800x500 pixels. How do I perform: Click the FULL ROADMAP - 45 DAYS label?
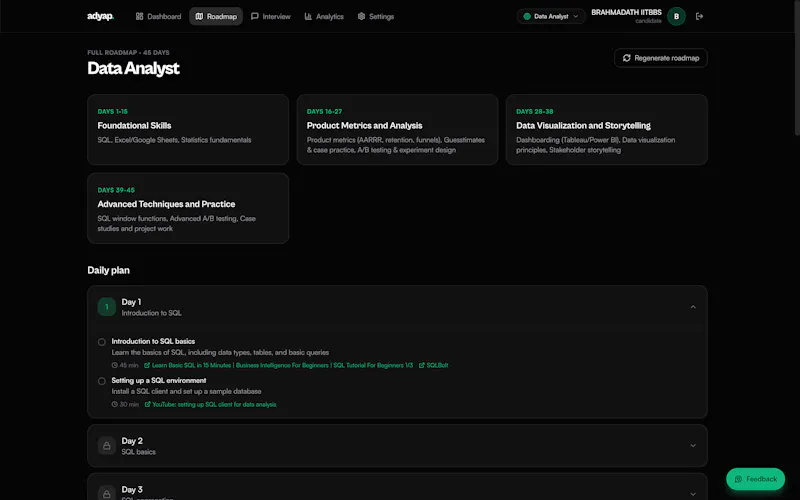click(x=129, y=53)
